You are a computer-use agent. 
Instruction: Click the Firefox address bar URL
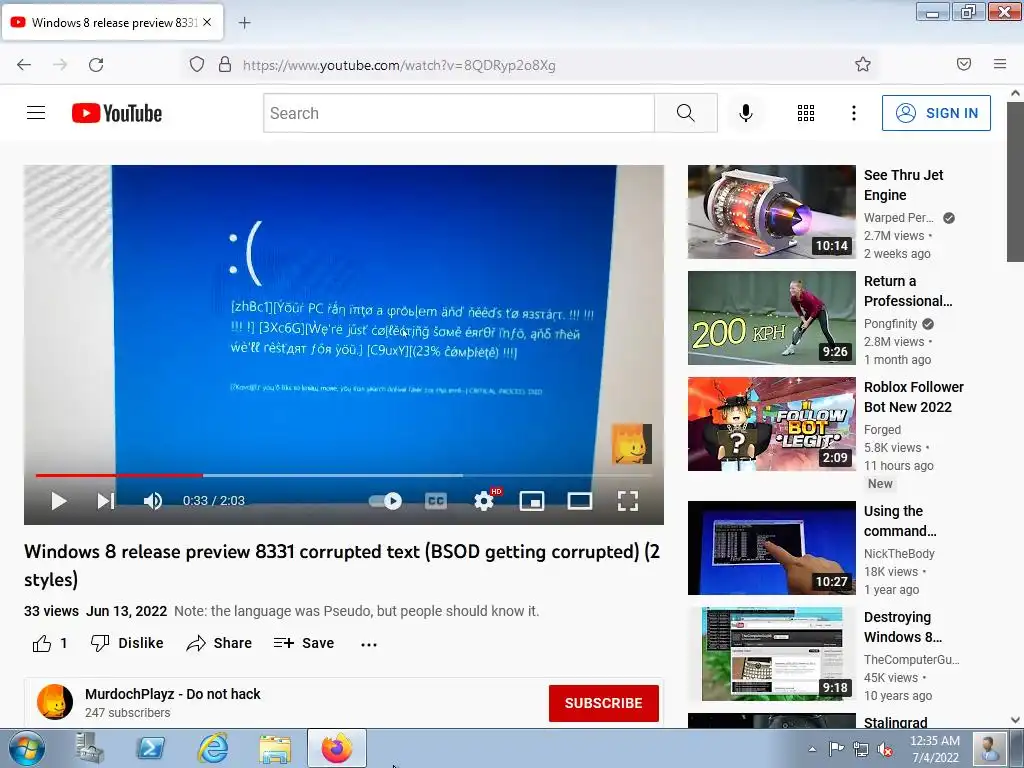399,65
